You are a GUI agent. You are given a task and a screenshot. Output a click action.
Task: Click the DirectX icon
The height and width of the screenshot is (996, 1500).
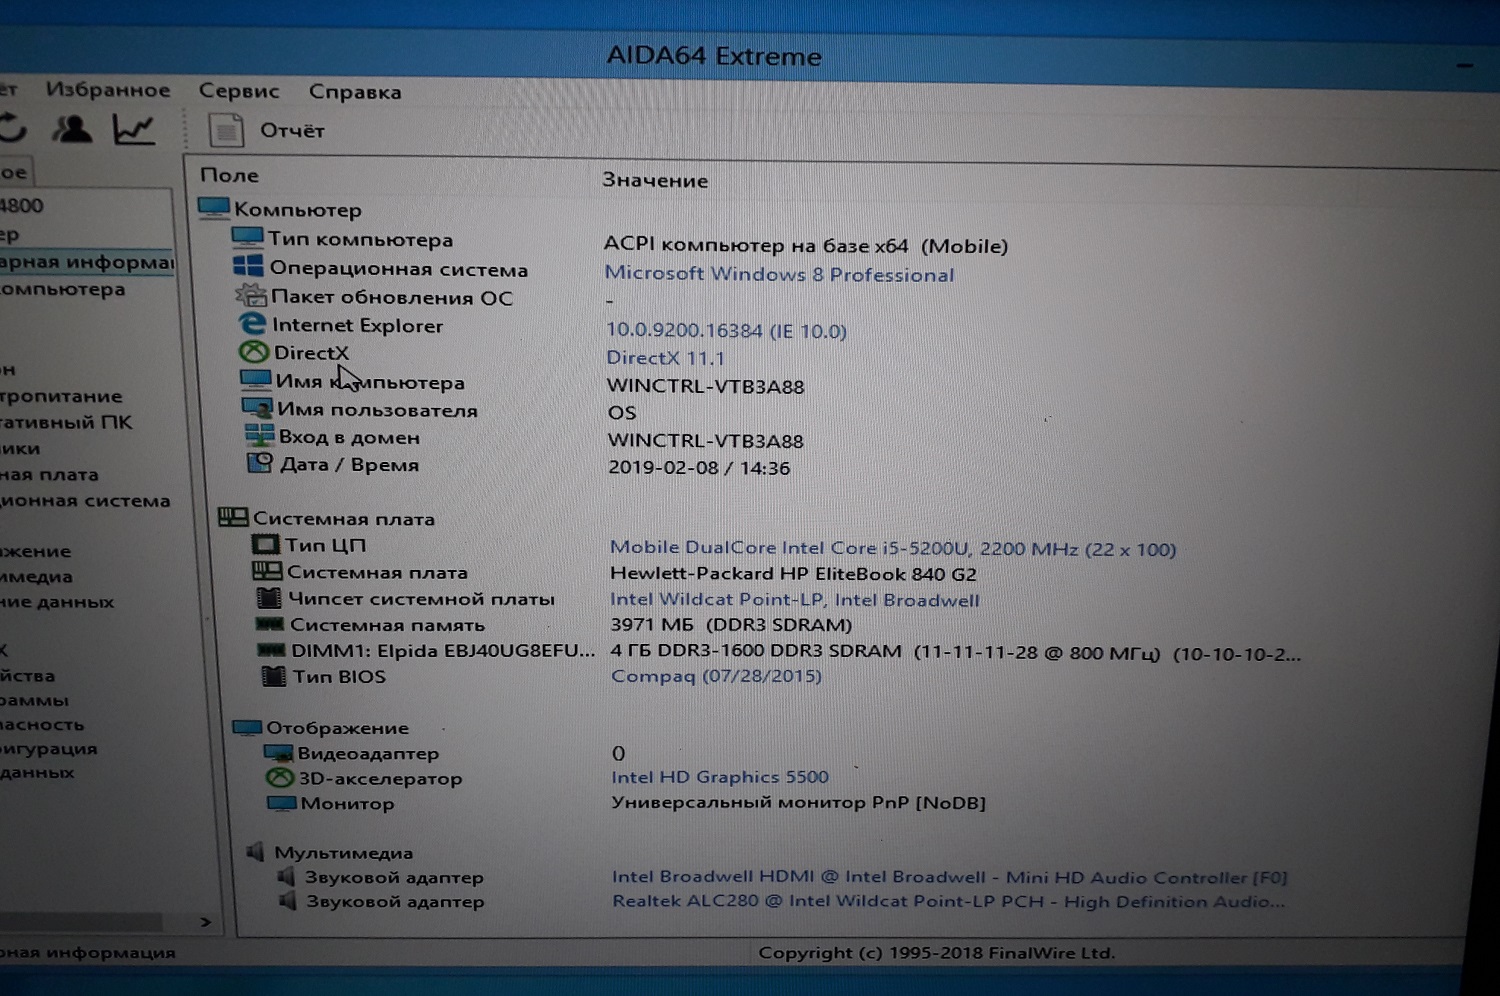(254, 351)
